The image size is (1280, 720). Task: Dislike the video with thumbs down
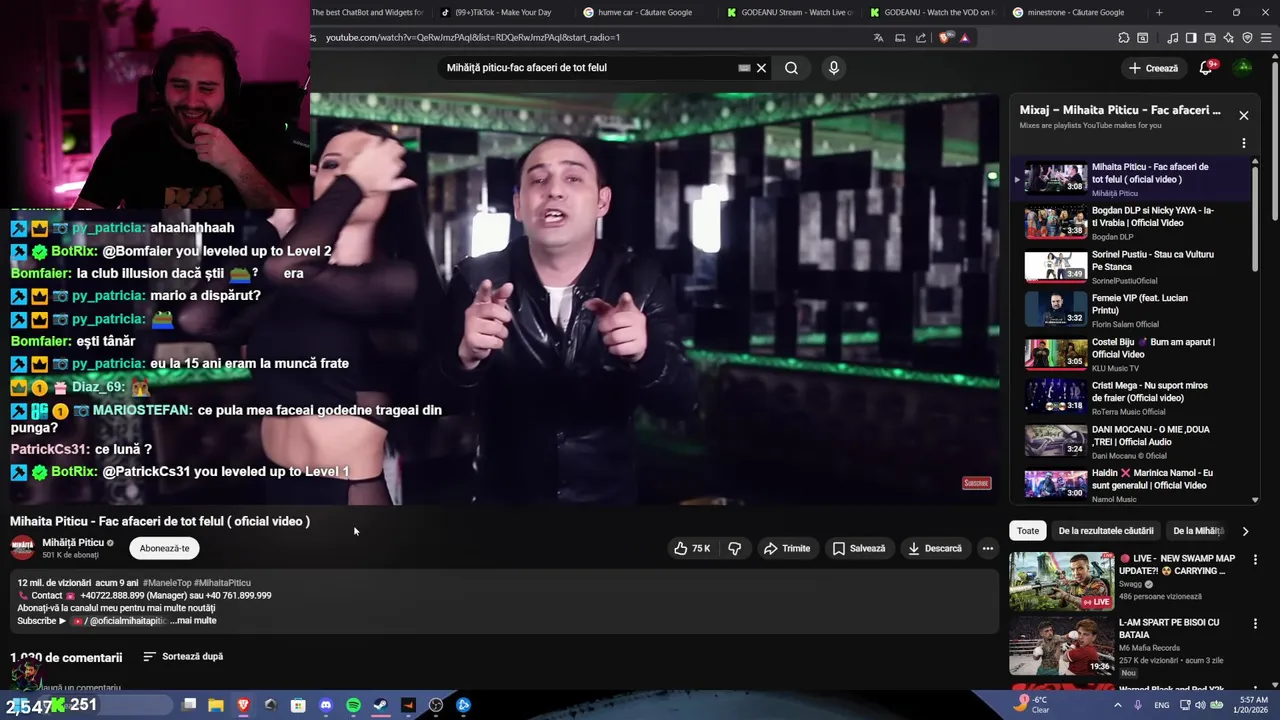click(x=734, y=548)
